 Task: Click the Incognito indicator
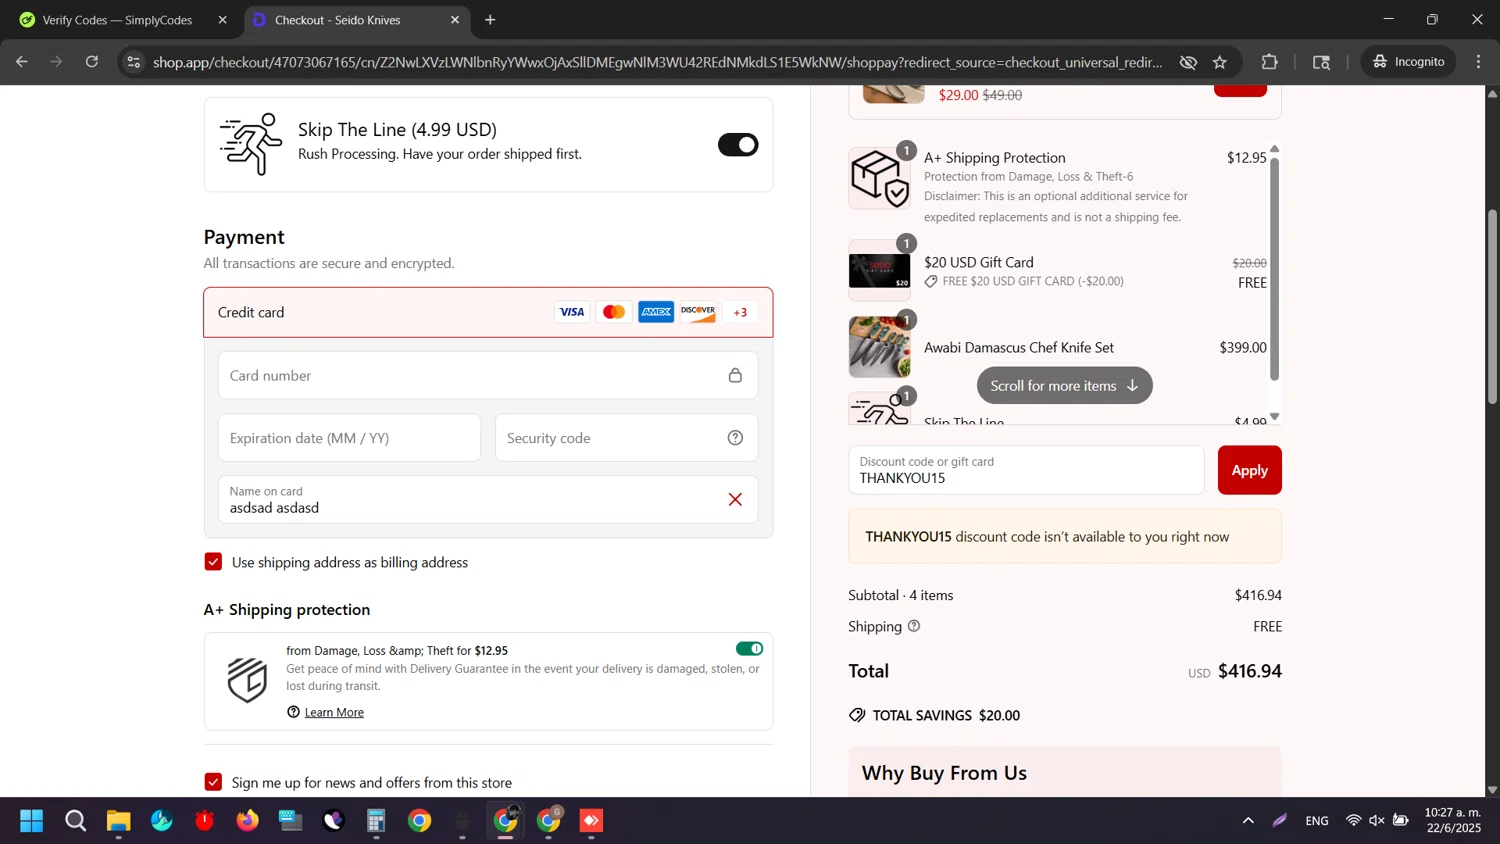[x=1409, y=62]
